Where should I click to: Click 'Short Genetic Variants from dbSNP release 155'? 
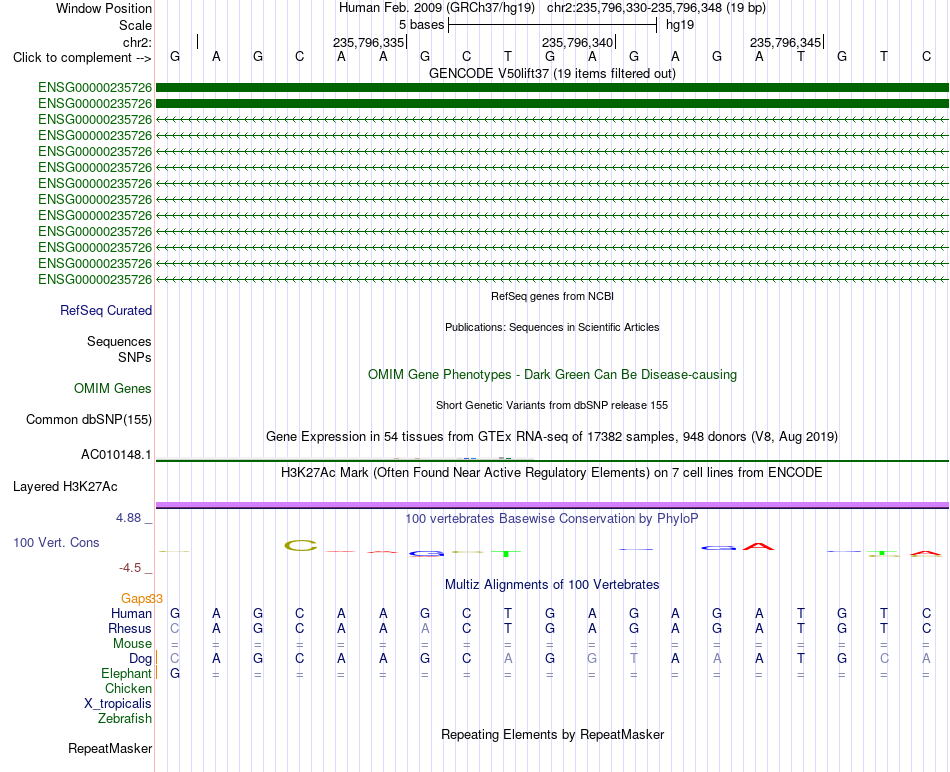552,405
